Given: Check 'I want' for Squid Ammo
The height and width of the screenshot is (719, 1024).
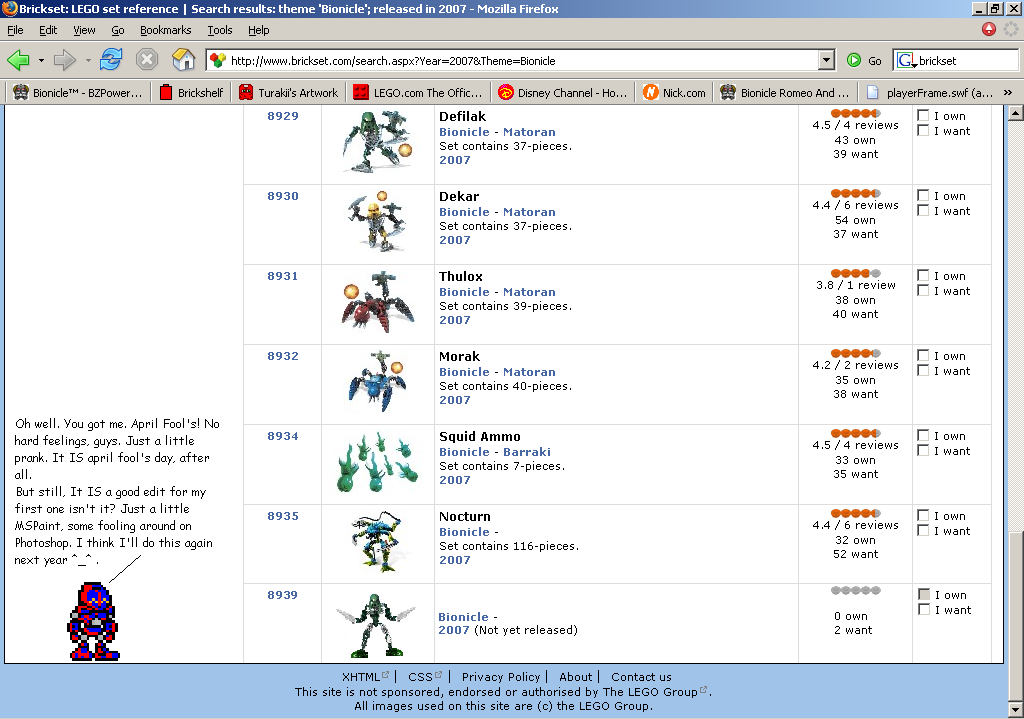Looking at the screenshot, I should coord(923,451).
